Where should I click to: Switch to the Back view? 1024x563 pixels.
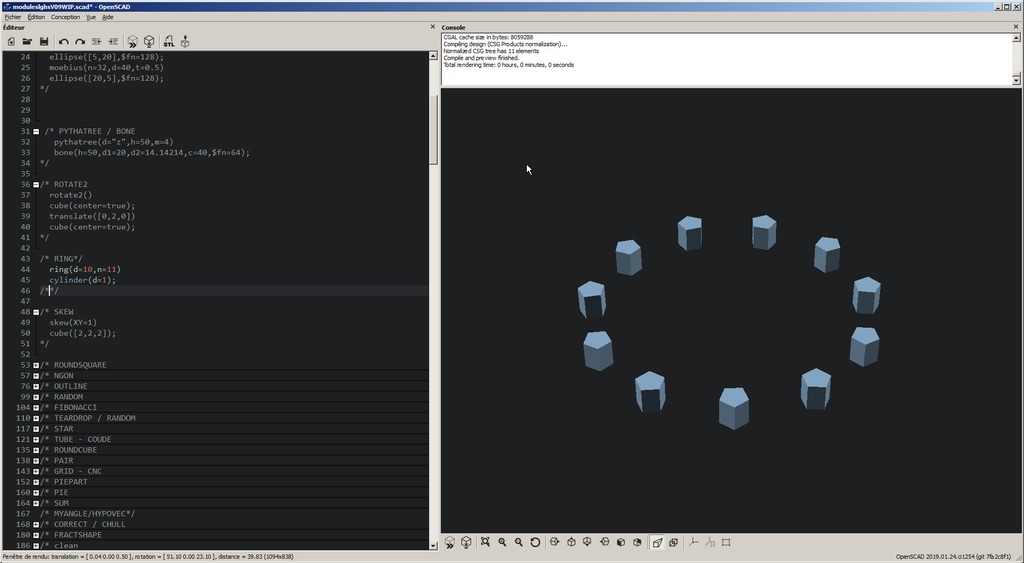(x=637, y=542)
